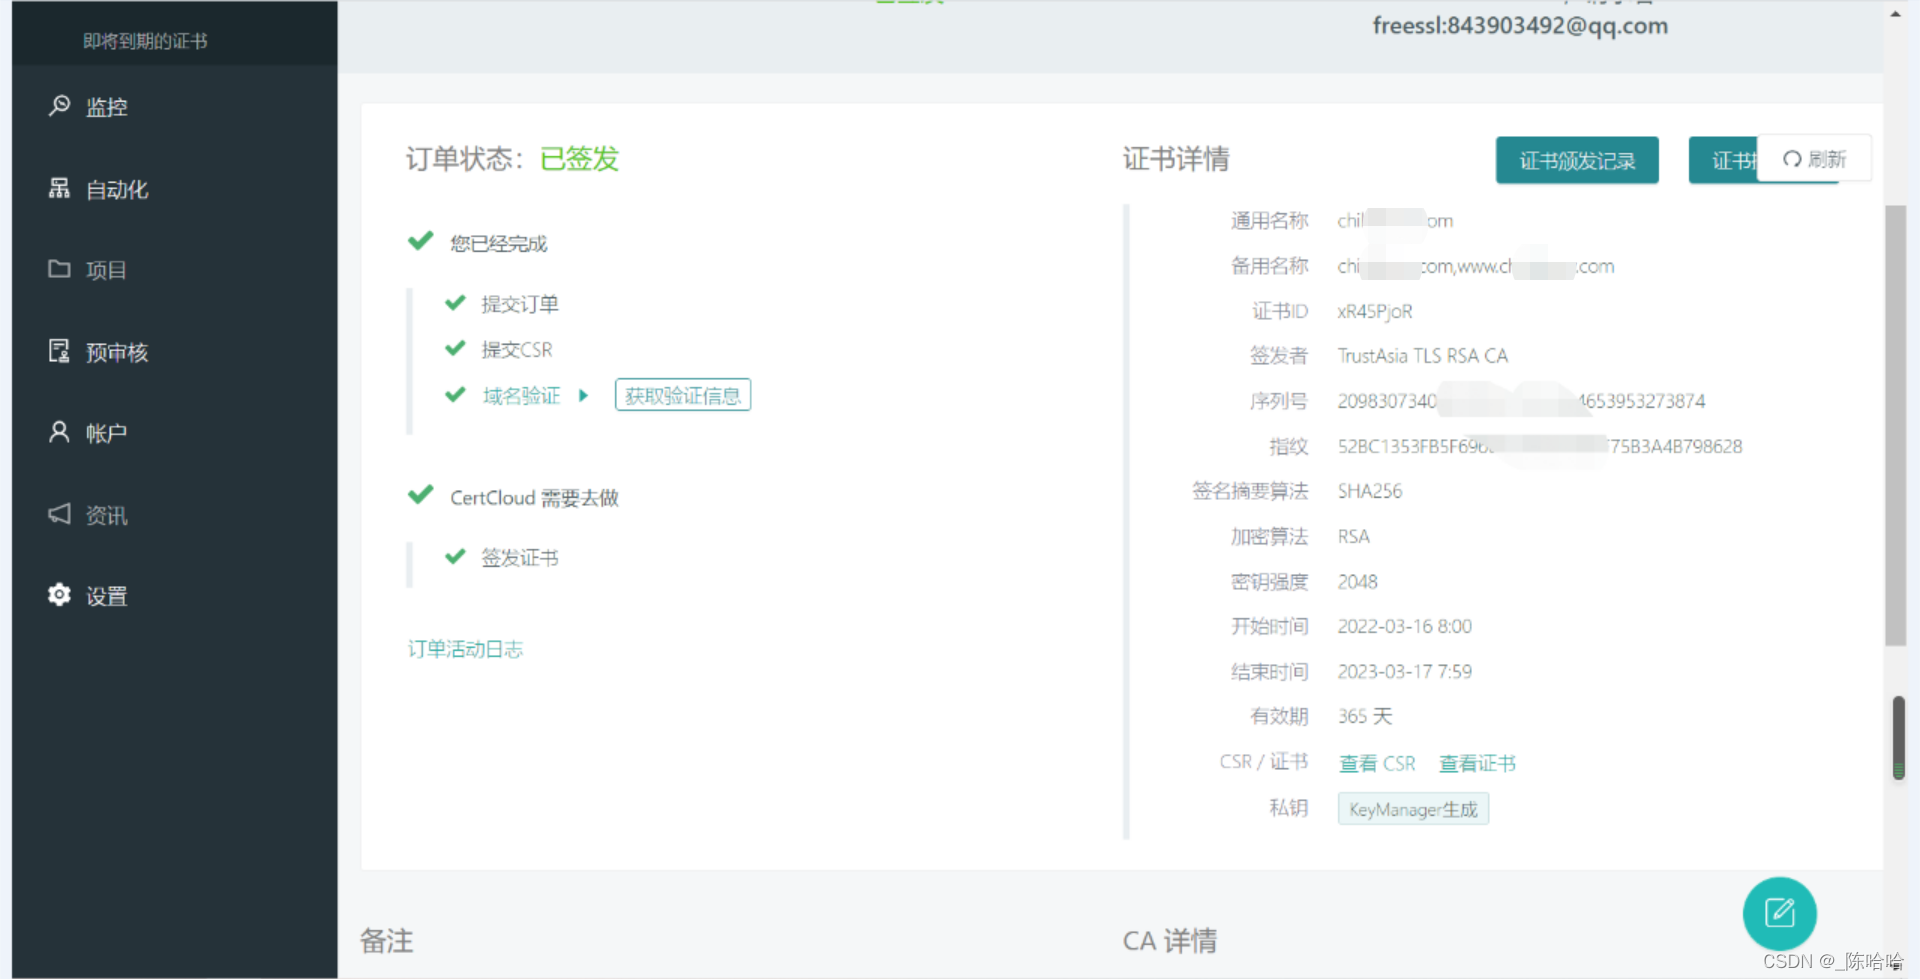The width and height of the screenshot is (1920, 980).
Task: Click the SHA256 signature algorithm value
Action: coord(1370,492)
